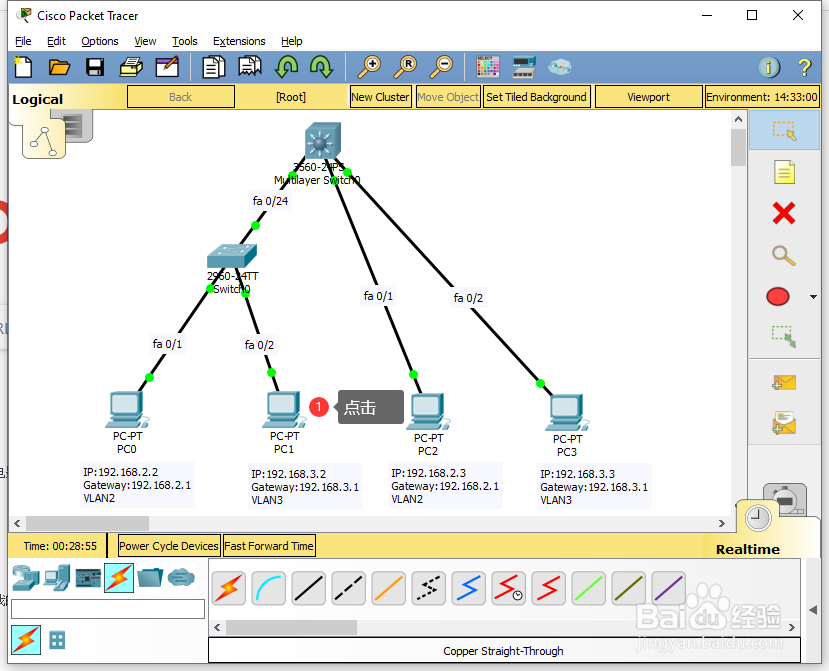The height and width of the screenshot is (671, 829).
Task: Select the PC1 computer device
Action: 284,410
